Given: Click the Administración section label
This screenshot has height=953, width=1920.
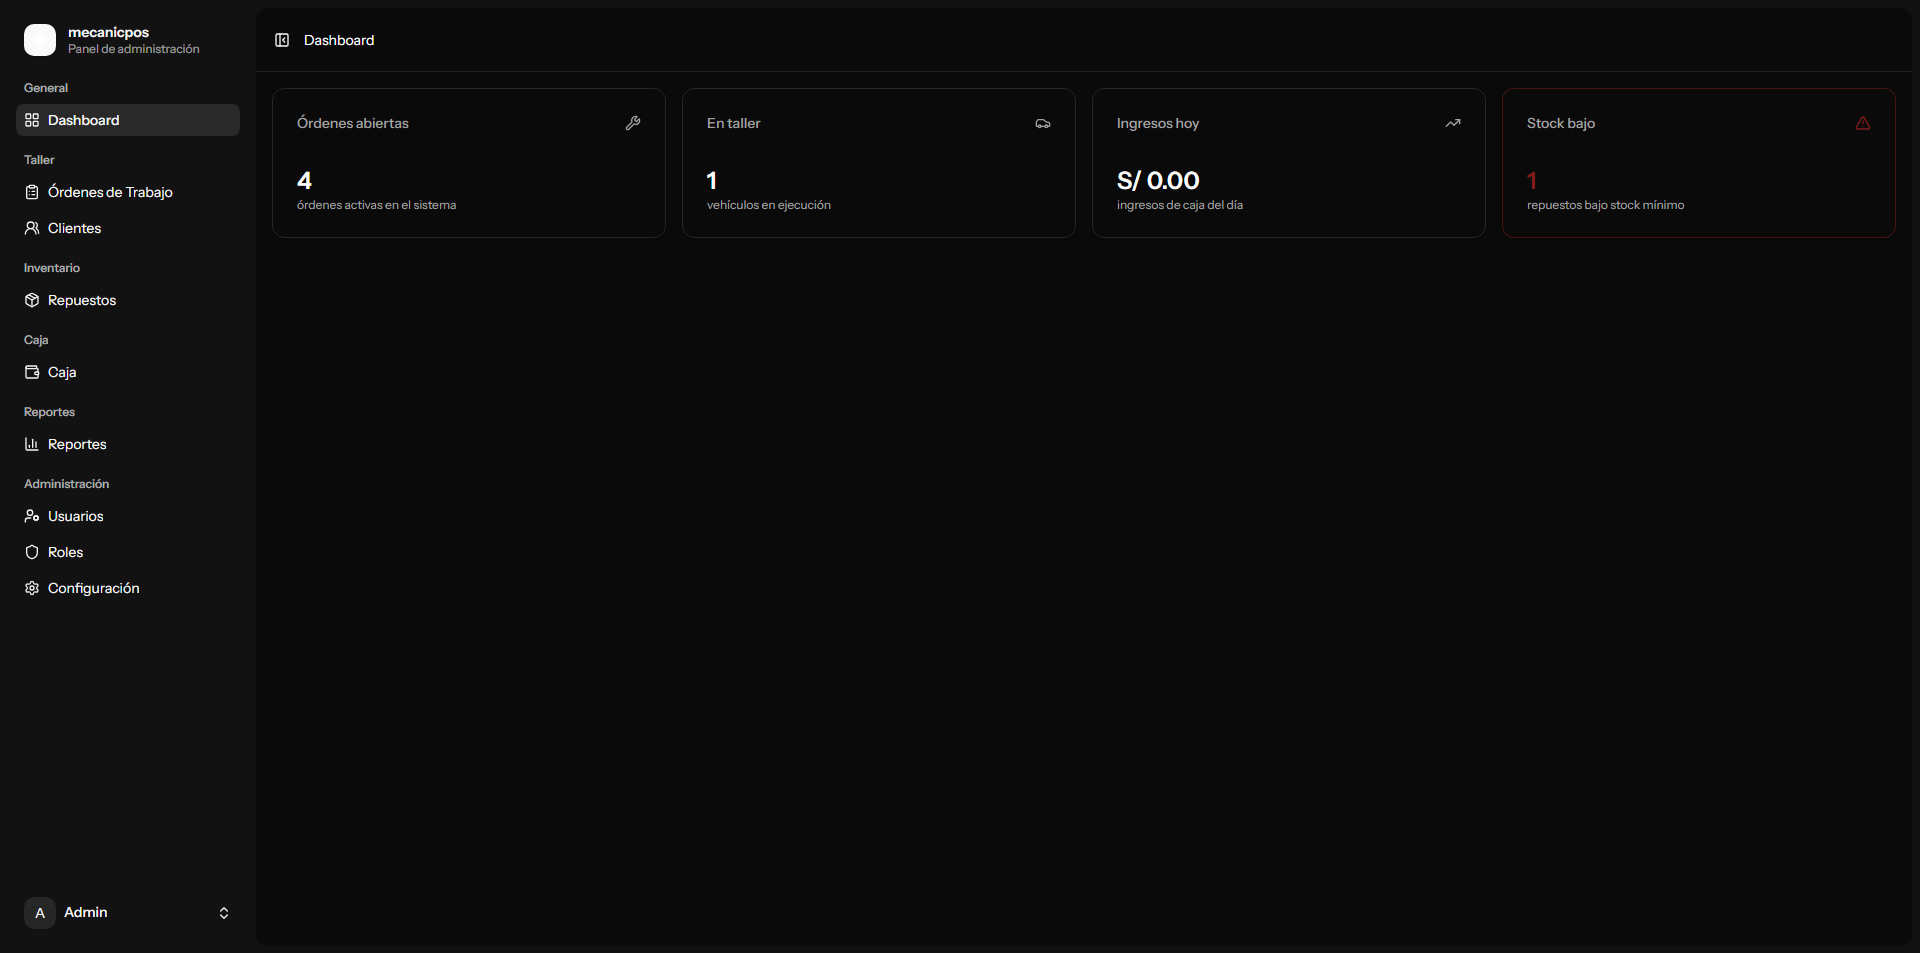Looking at the screenshot, I should click(x=67, y=484).
